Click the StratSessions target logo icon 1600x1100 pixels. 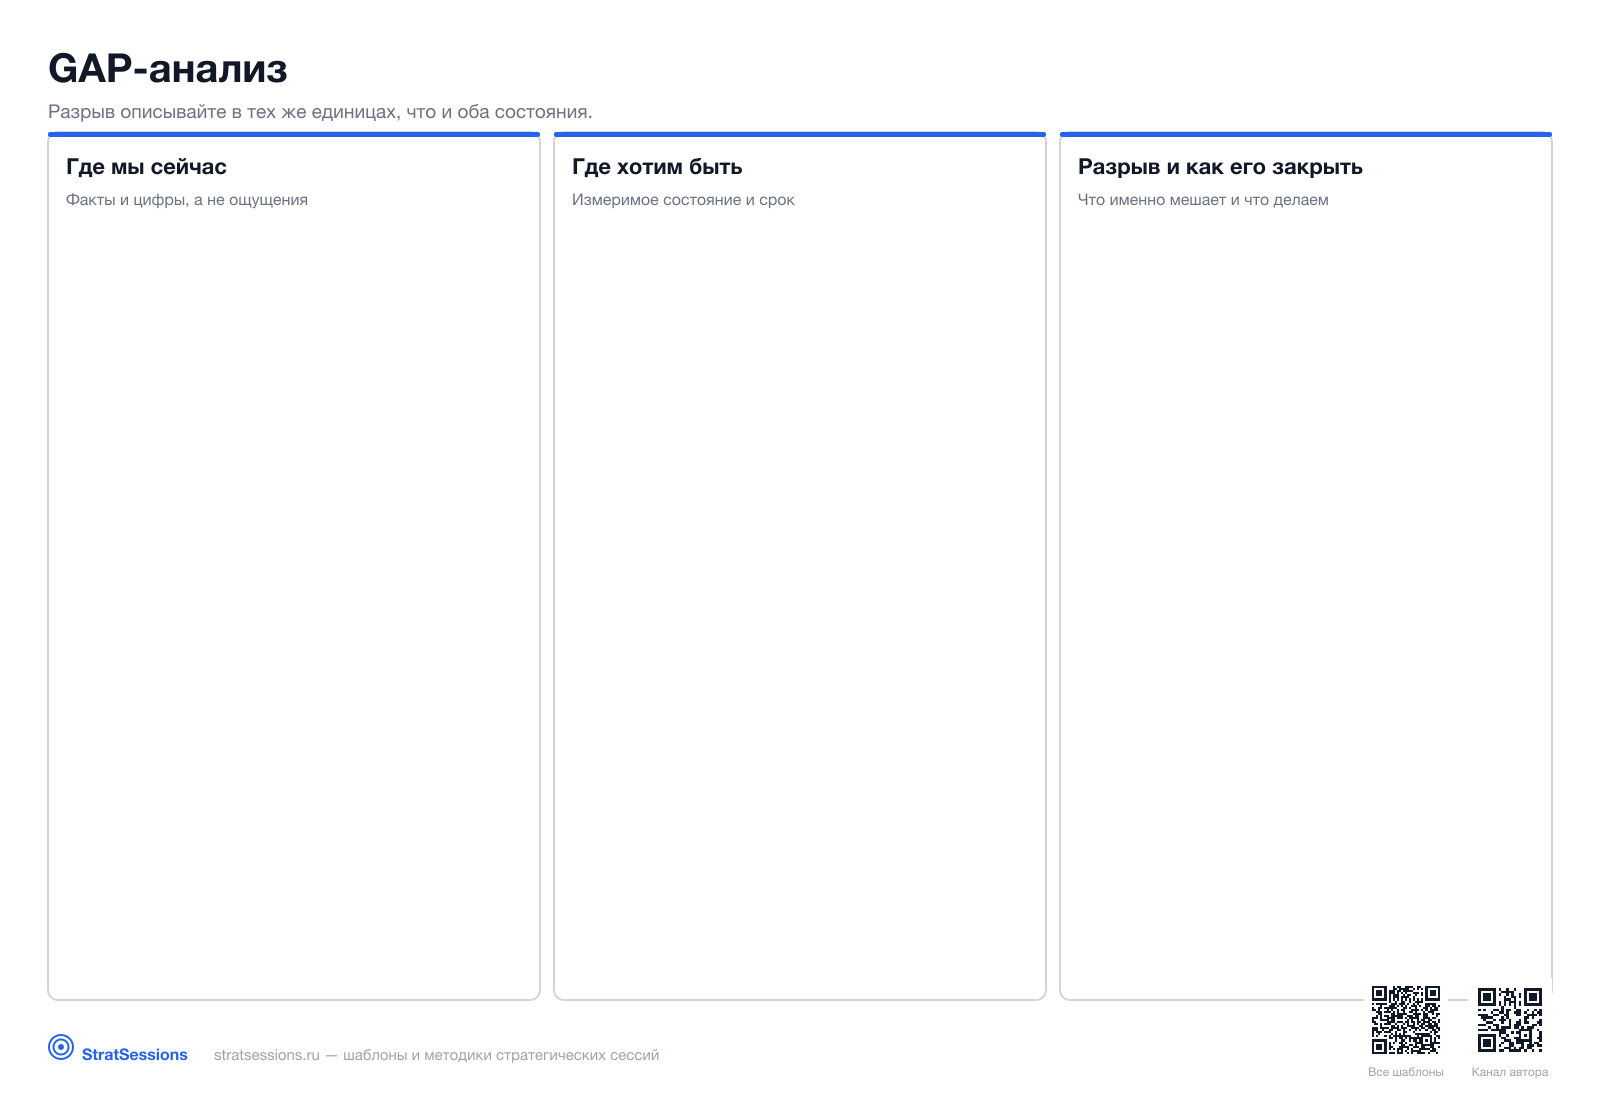pyautogui.click(x=61, y=1047)
